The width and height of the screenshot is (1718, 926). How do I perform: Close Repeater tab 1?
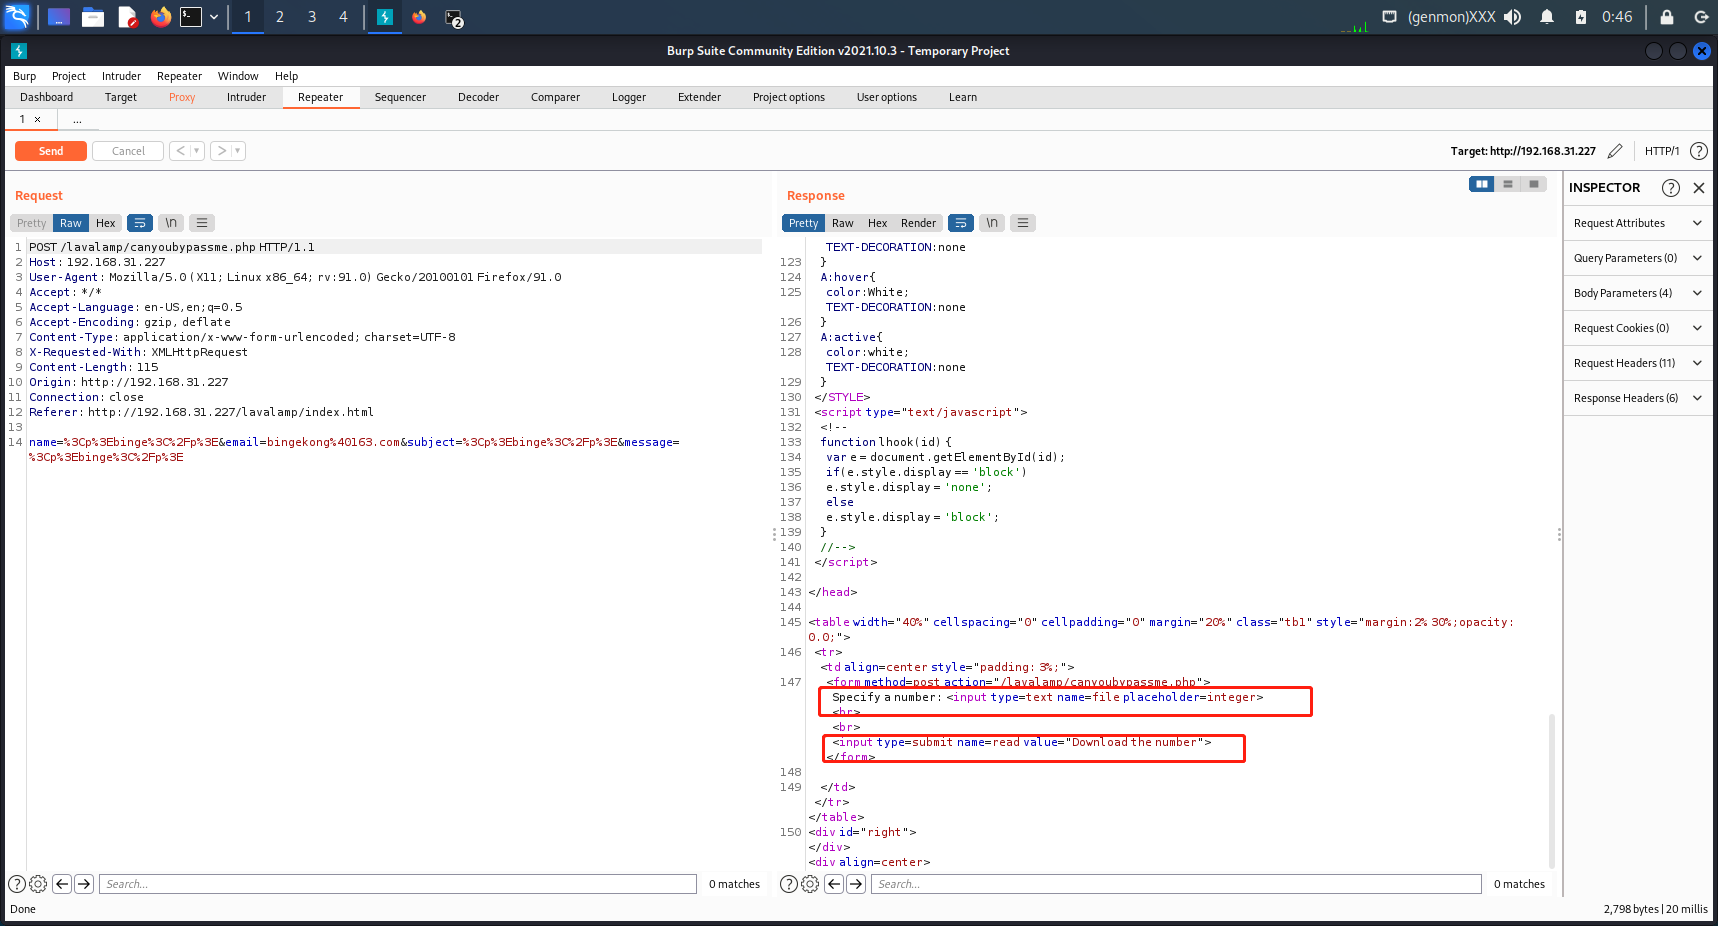click(x=38, y=119)
